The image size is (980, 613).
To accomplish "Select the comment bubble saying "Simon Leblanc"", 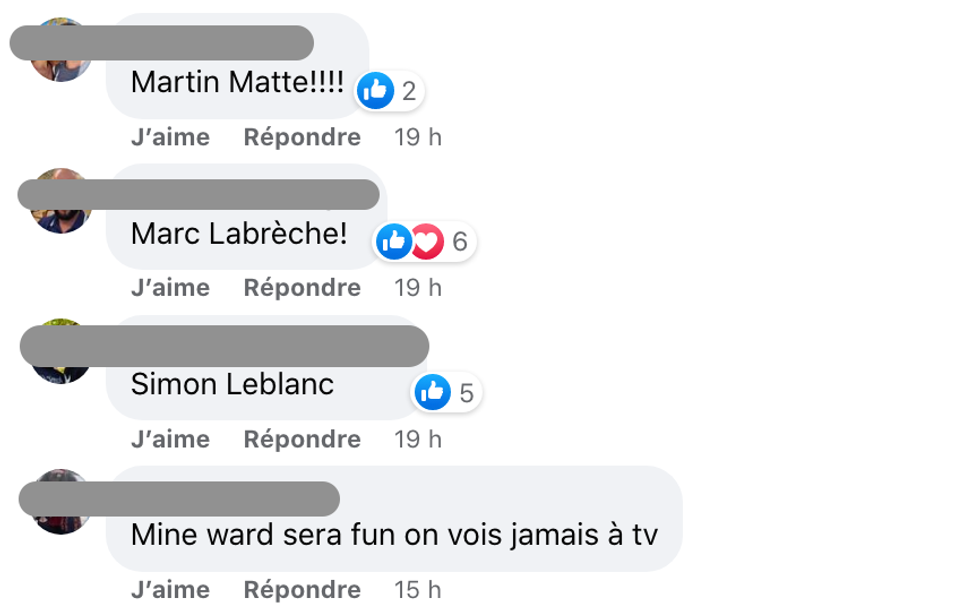I will 232,384.
